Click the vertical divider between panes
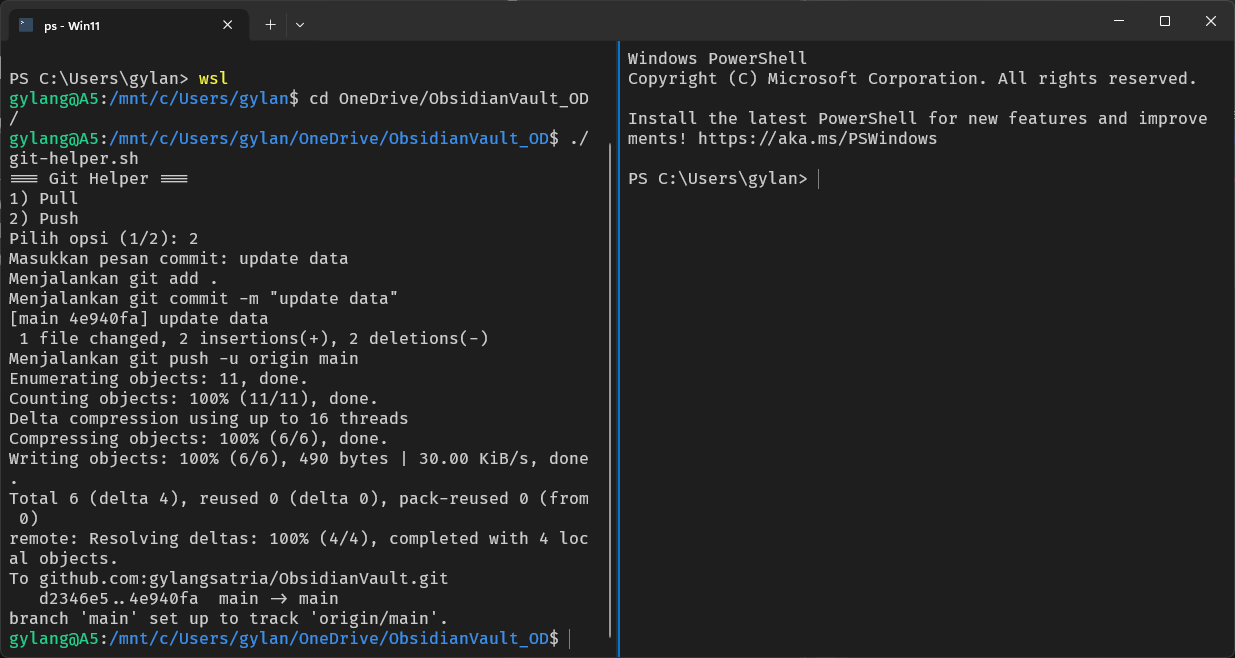 pos(619,350)
